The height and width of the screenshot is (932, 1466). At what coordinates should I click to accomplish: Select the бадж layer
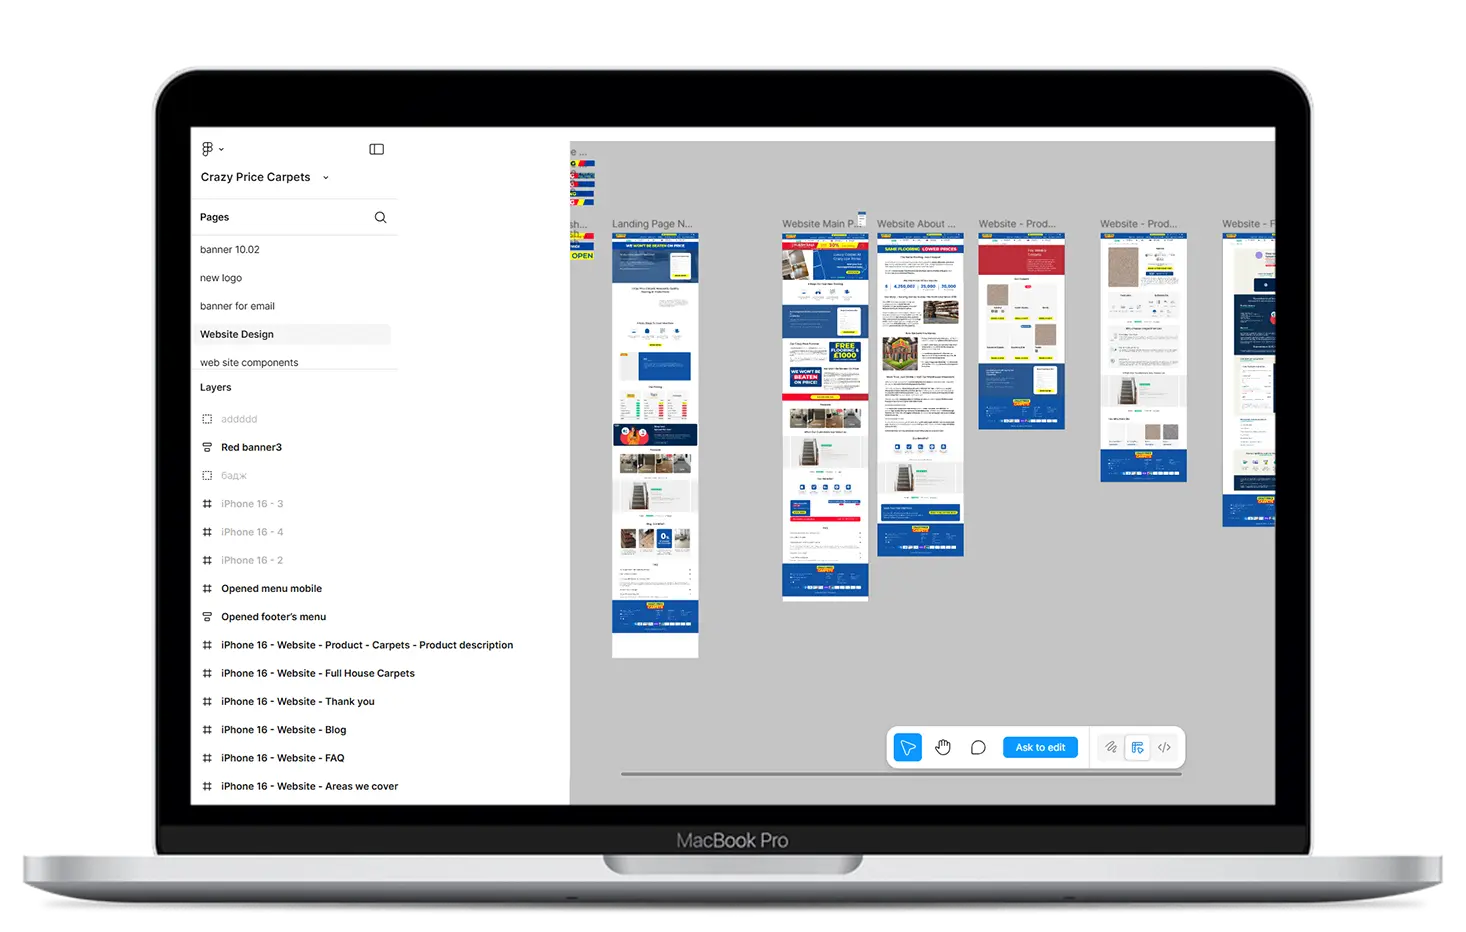pyautogui.click(x=233, y=475)
